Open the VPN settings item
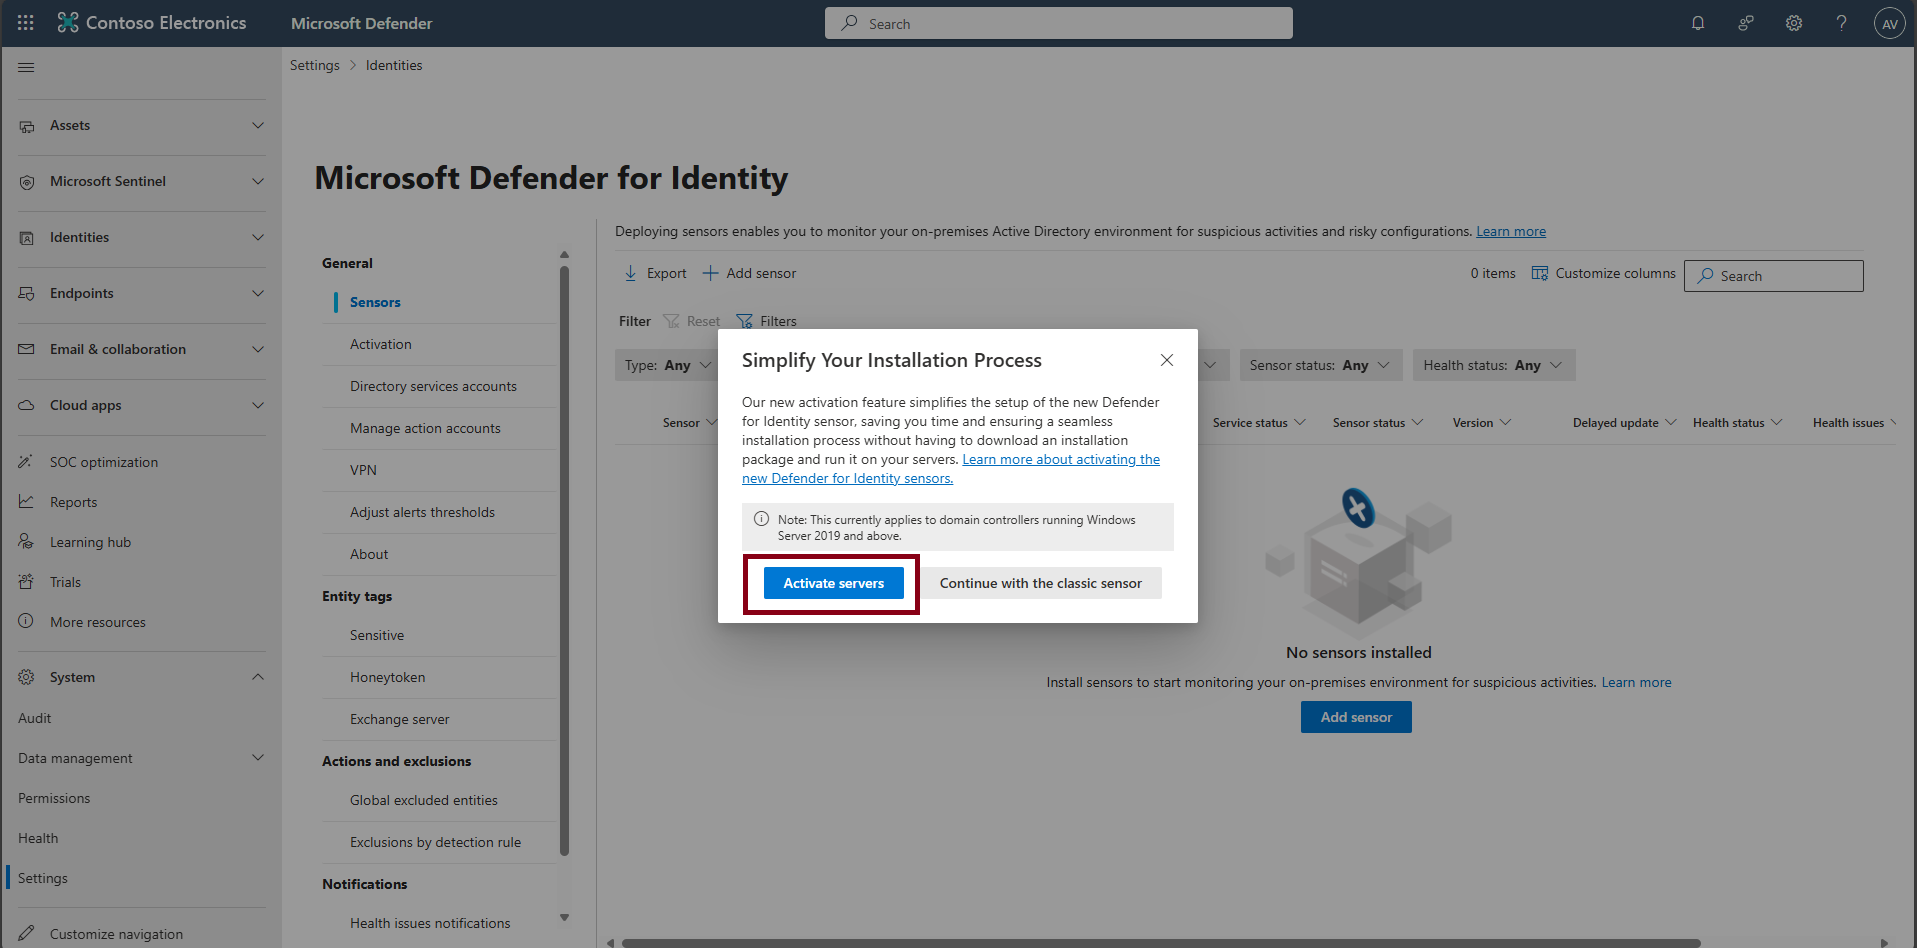The height and width of the screenshot is (948, 1917). coord(363,470)
